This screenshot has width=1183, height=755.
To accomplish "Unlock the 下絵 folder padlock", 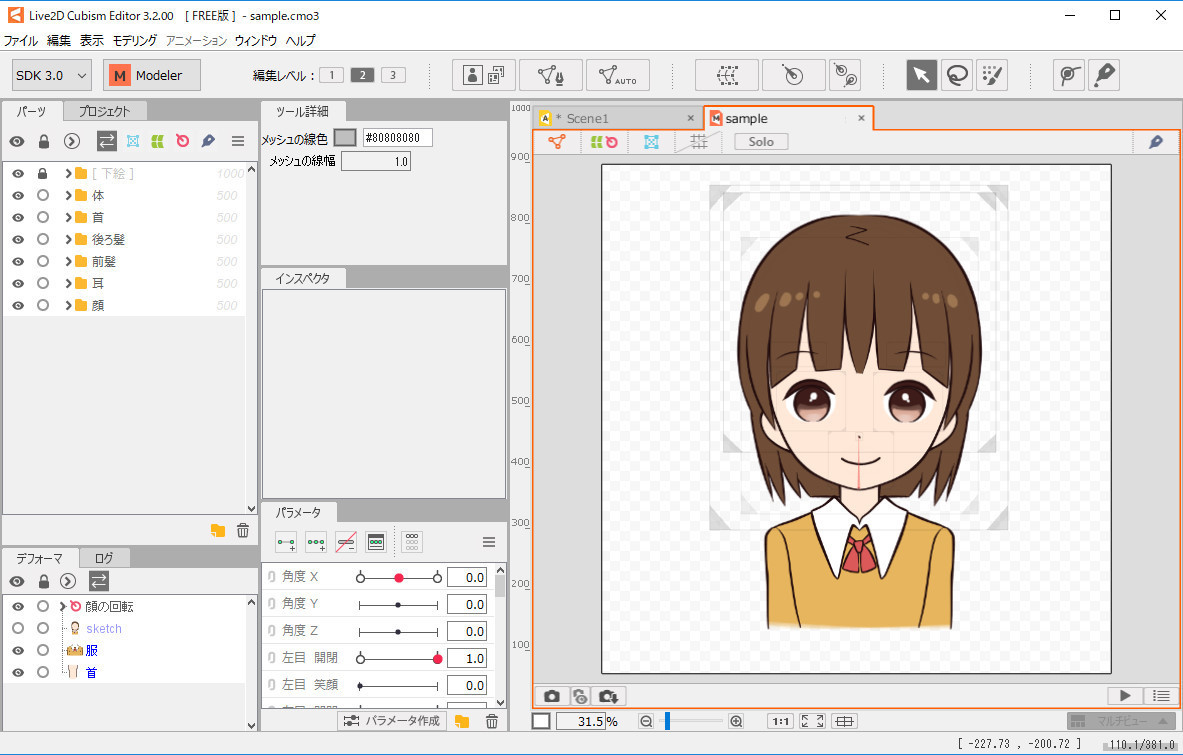I will point(41,172).
